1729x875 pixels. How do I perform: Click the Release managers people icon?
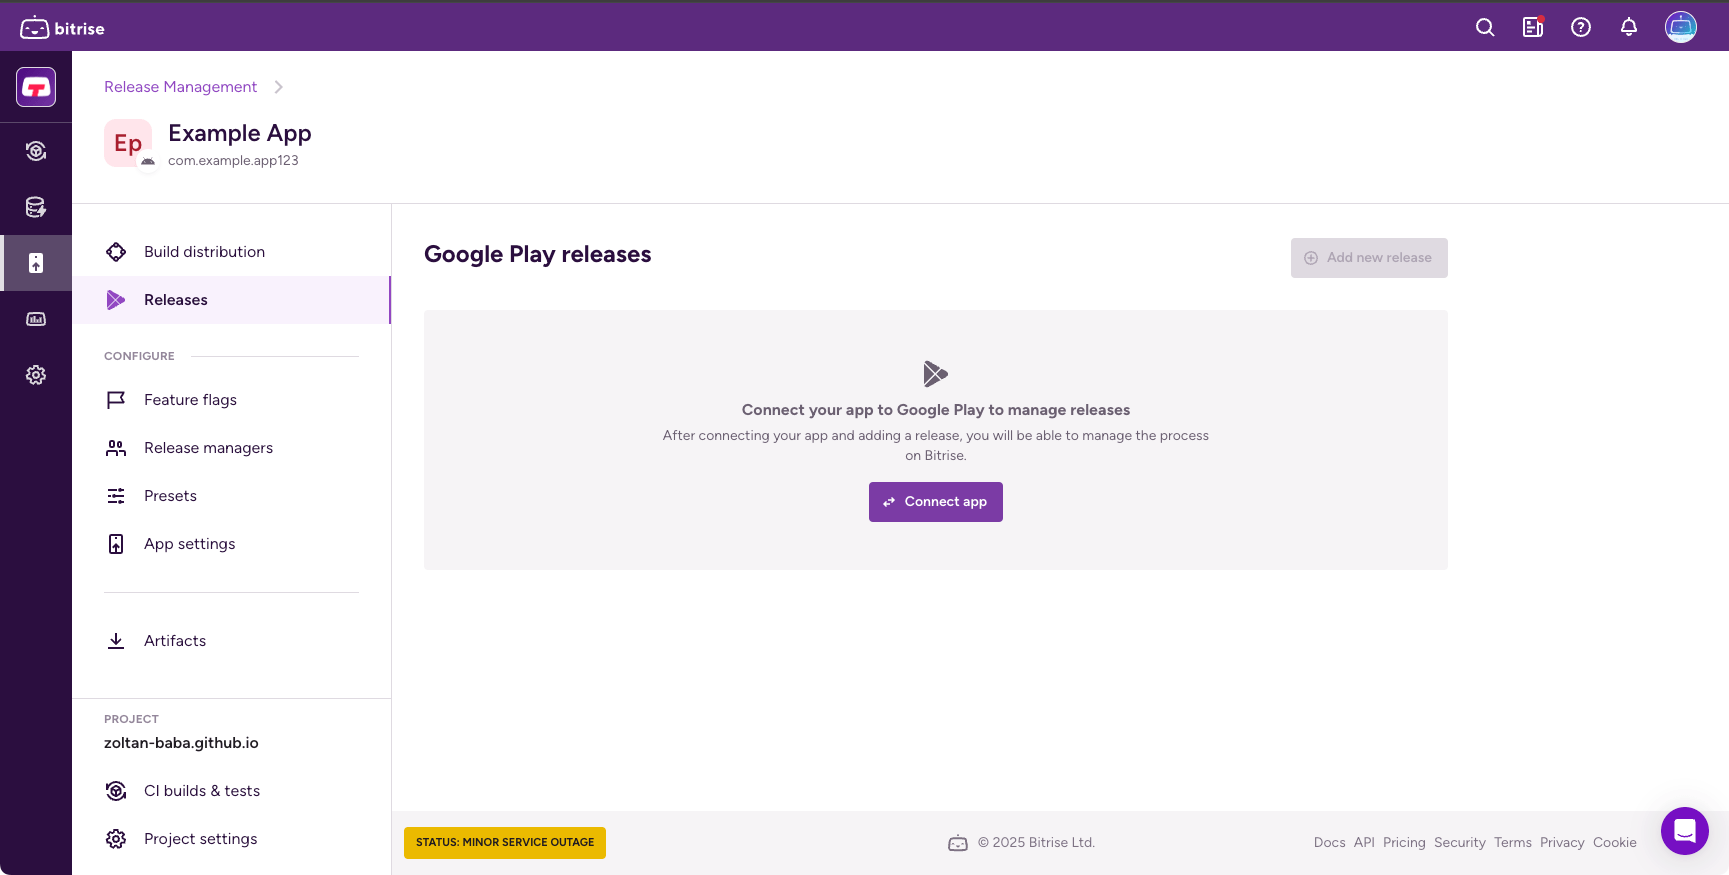(x=116, y=448)
